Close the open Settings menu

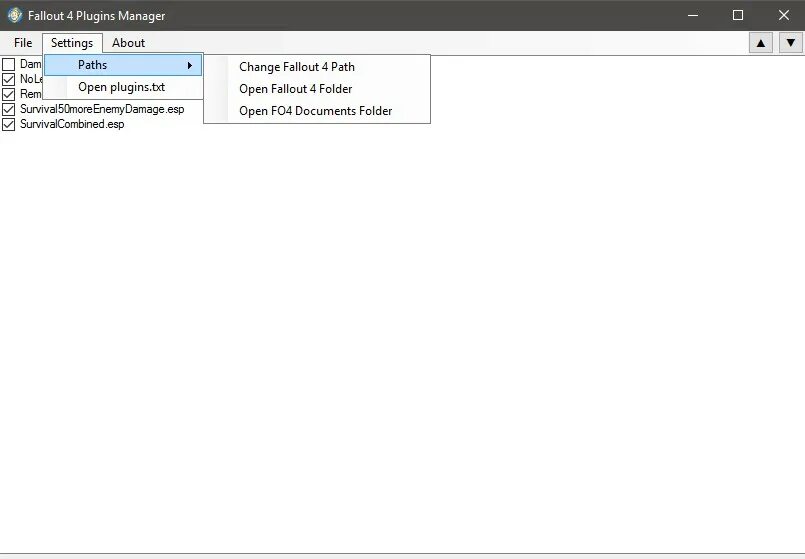[72, 43]
